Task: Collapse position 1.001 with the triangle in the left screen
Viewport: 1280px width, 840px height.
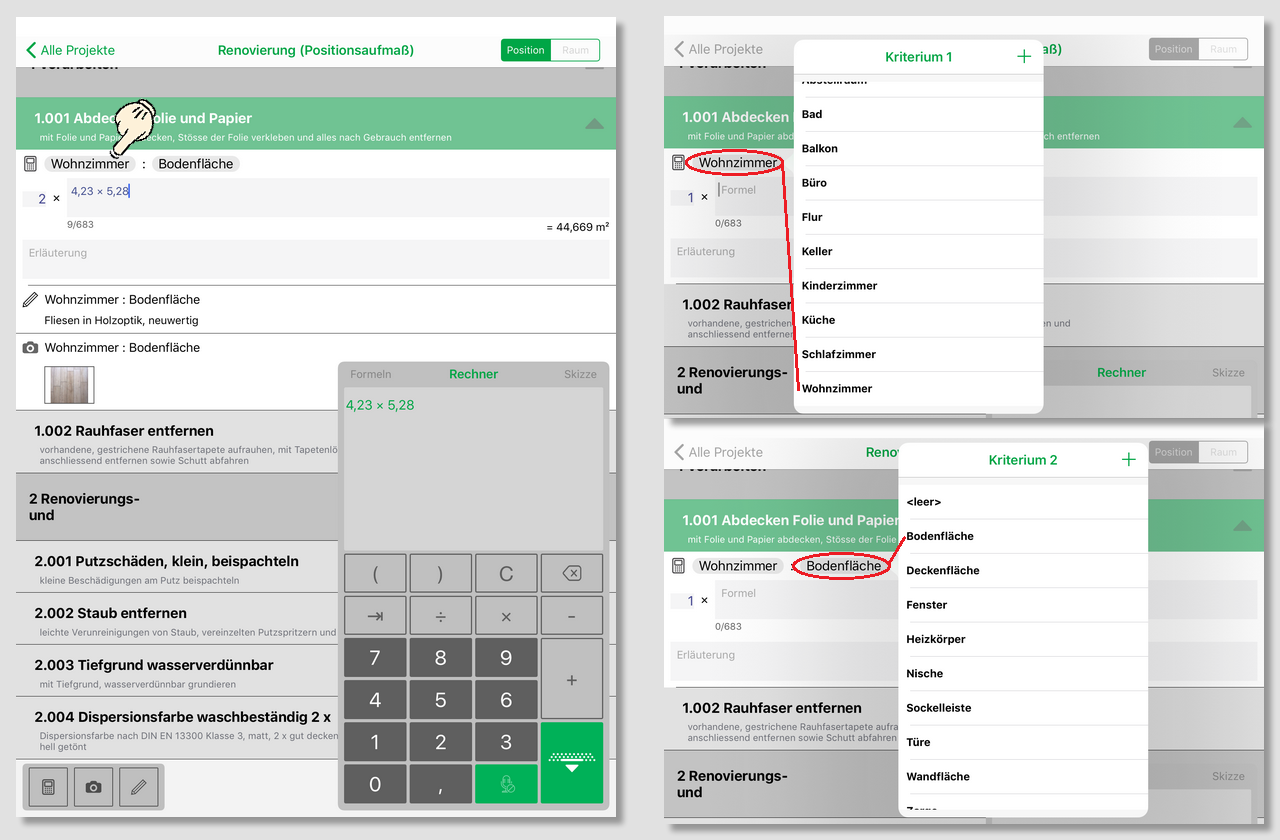Action: [x=594, y=124]
